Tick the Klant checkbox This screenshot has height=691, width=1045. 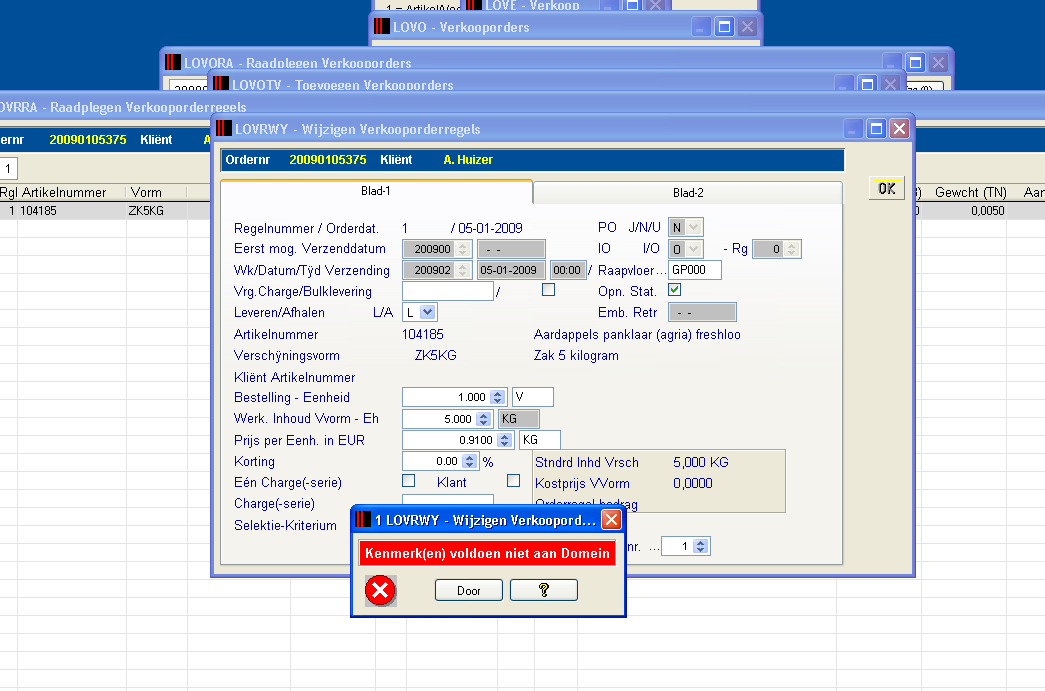pyautogui.click(x=513, y=480)
